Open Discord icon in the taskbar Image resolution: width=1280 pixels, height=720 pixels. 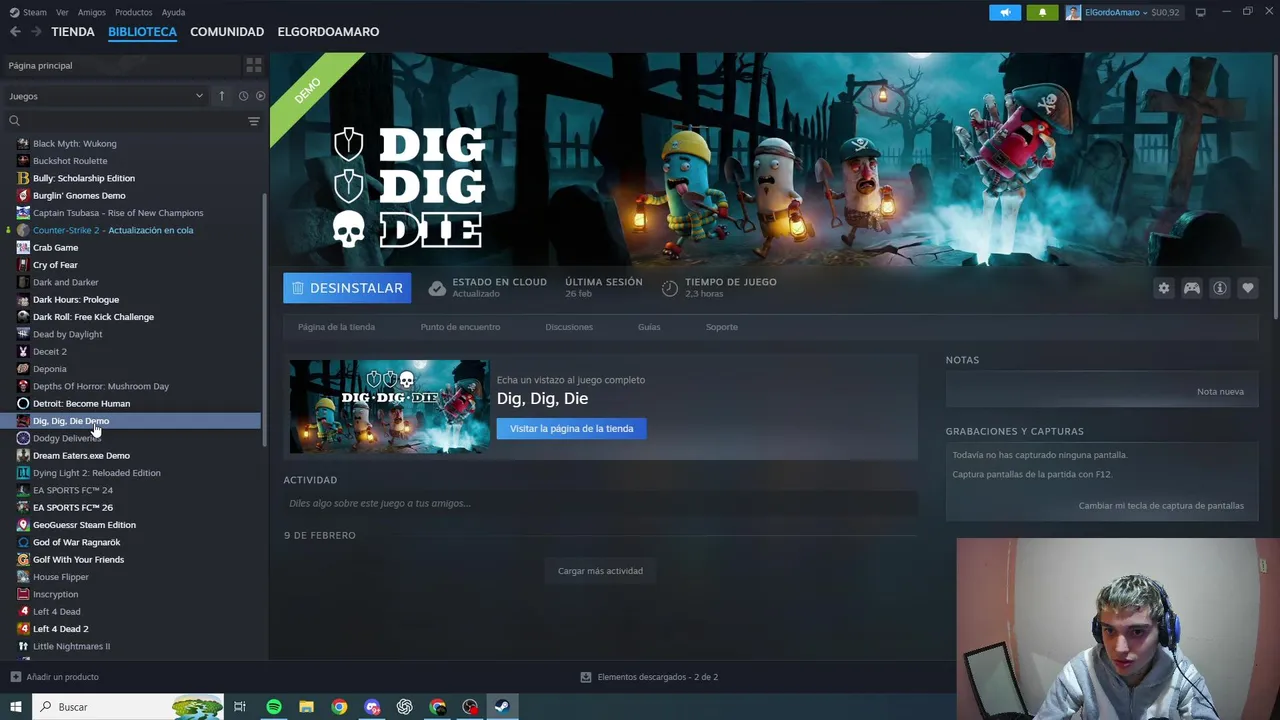(x=372, y=707)
